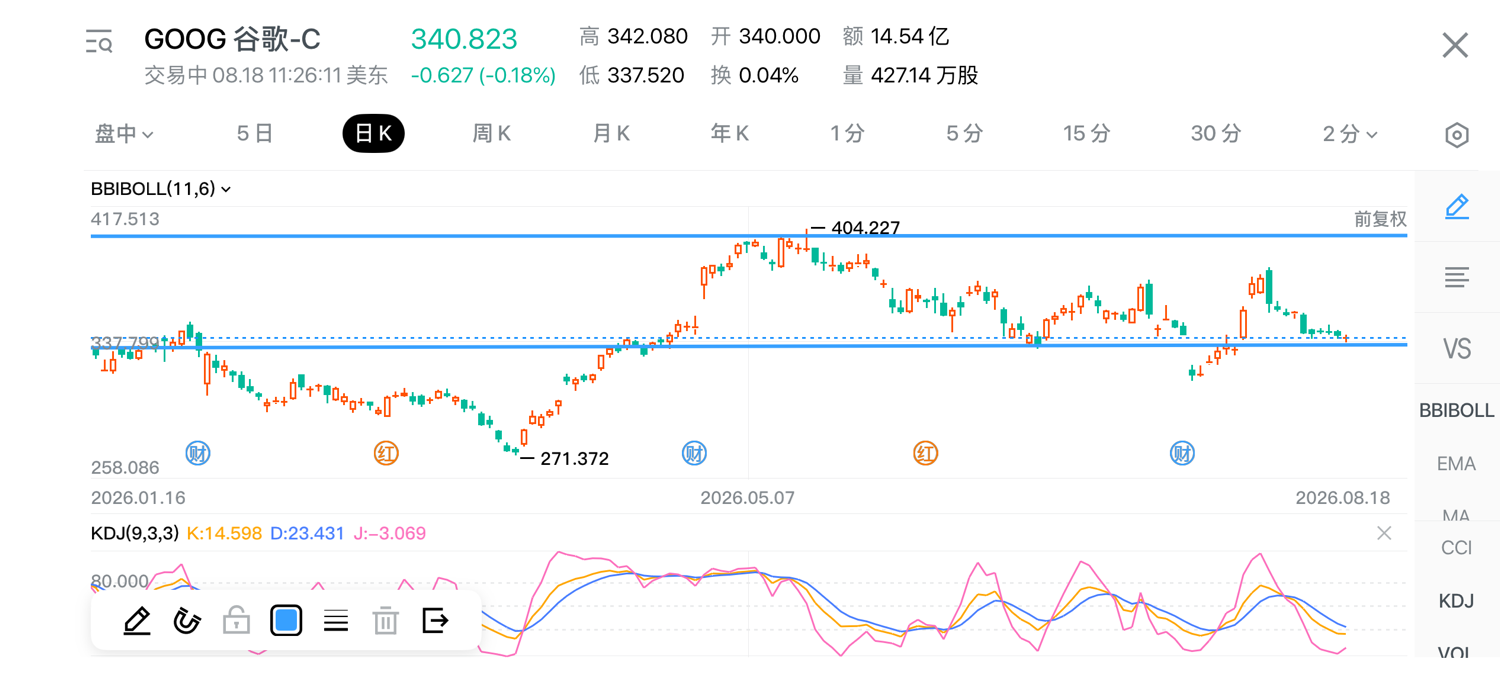The height and width of the screenshot is (693, 1500).
Task: Select the pencil draw tool in floating toolbar
Action: coord(137,621)
